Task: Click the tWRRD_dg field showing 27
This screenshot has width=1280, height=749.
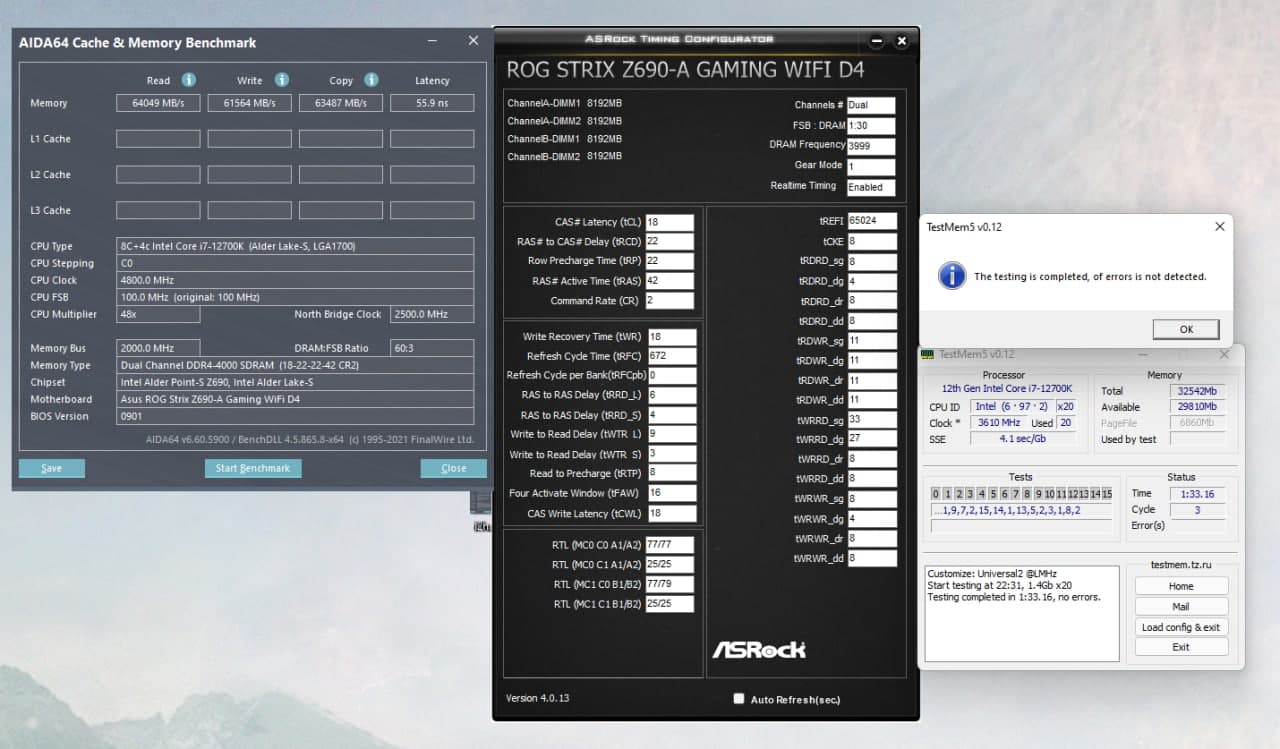Action: 872,440
